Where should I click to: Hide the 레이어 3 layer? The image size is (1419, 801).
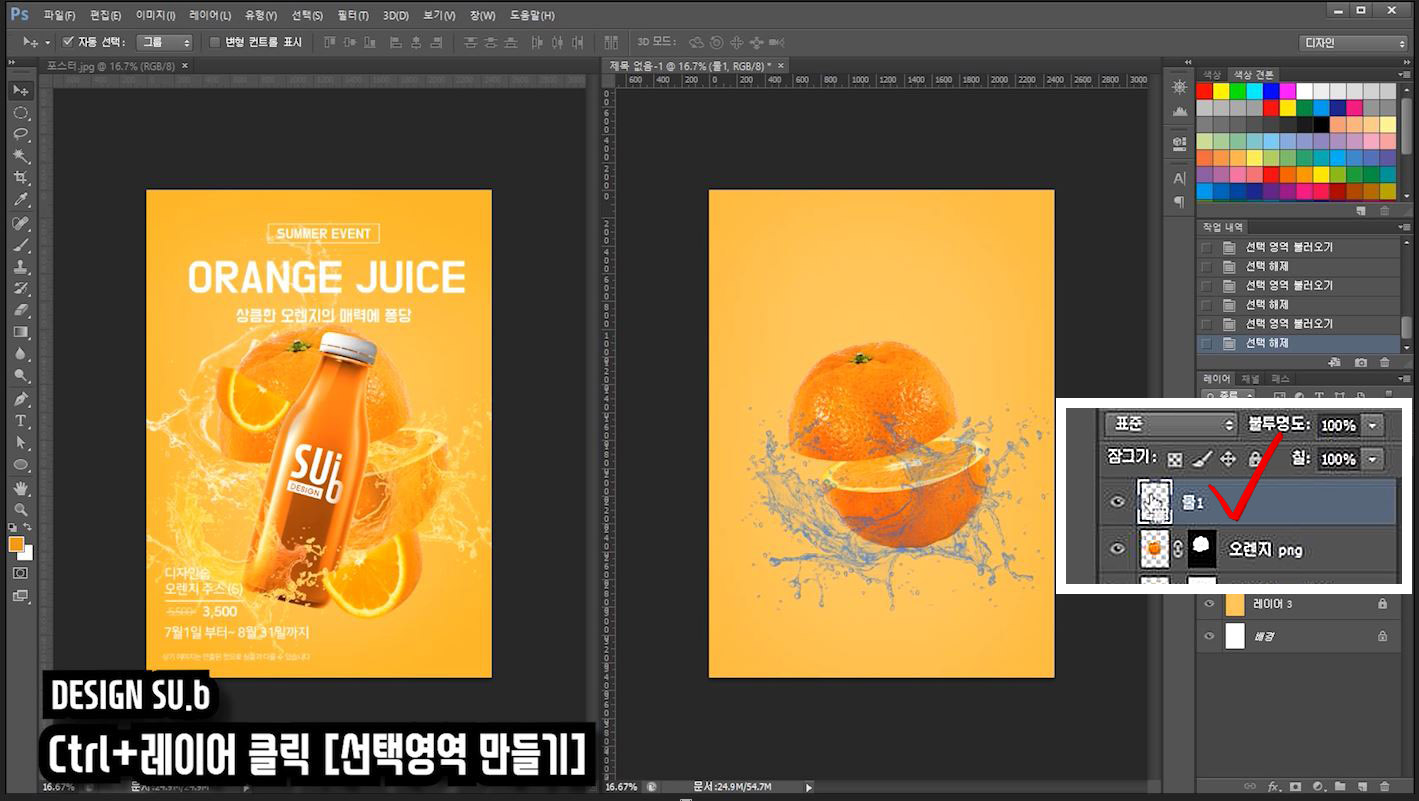tap(1209, 604)
